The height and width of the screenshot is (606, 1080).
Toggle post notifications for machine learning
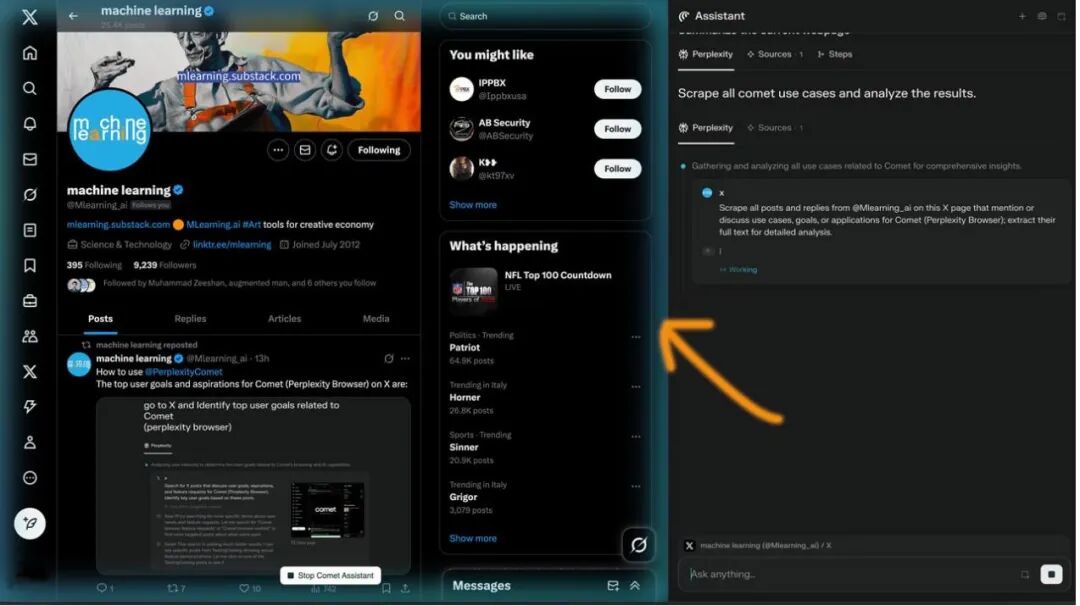tap(332, 150)
